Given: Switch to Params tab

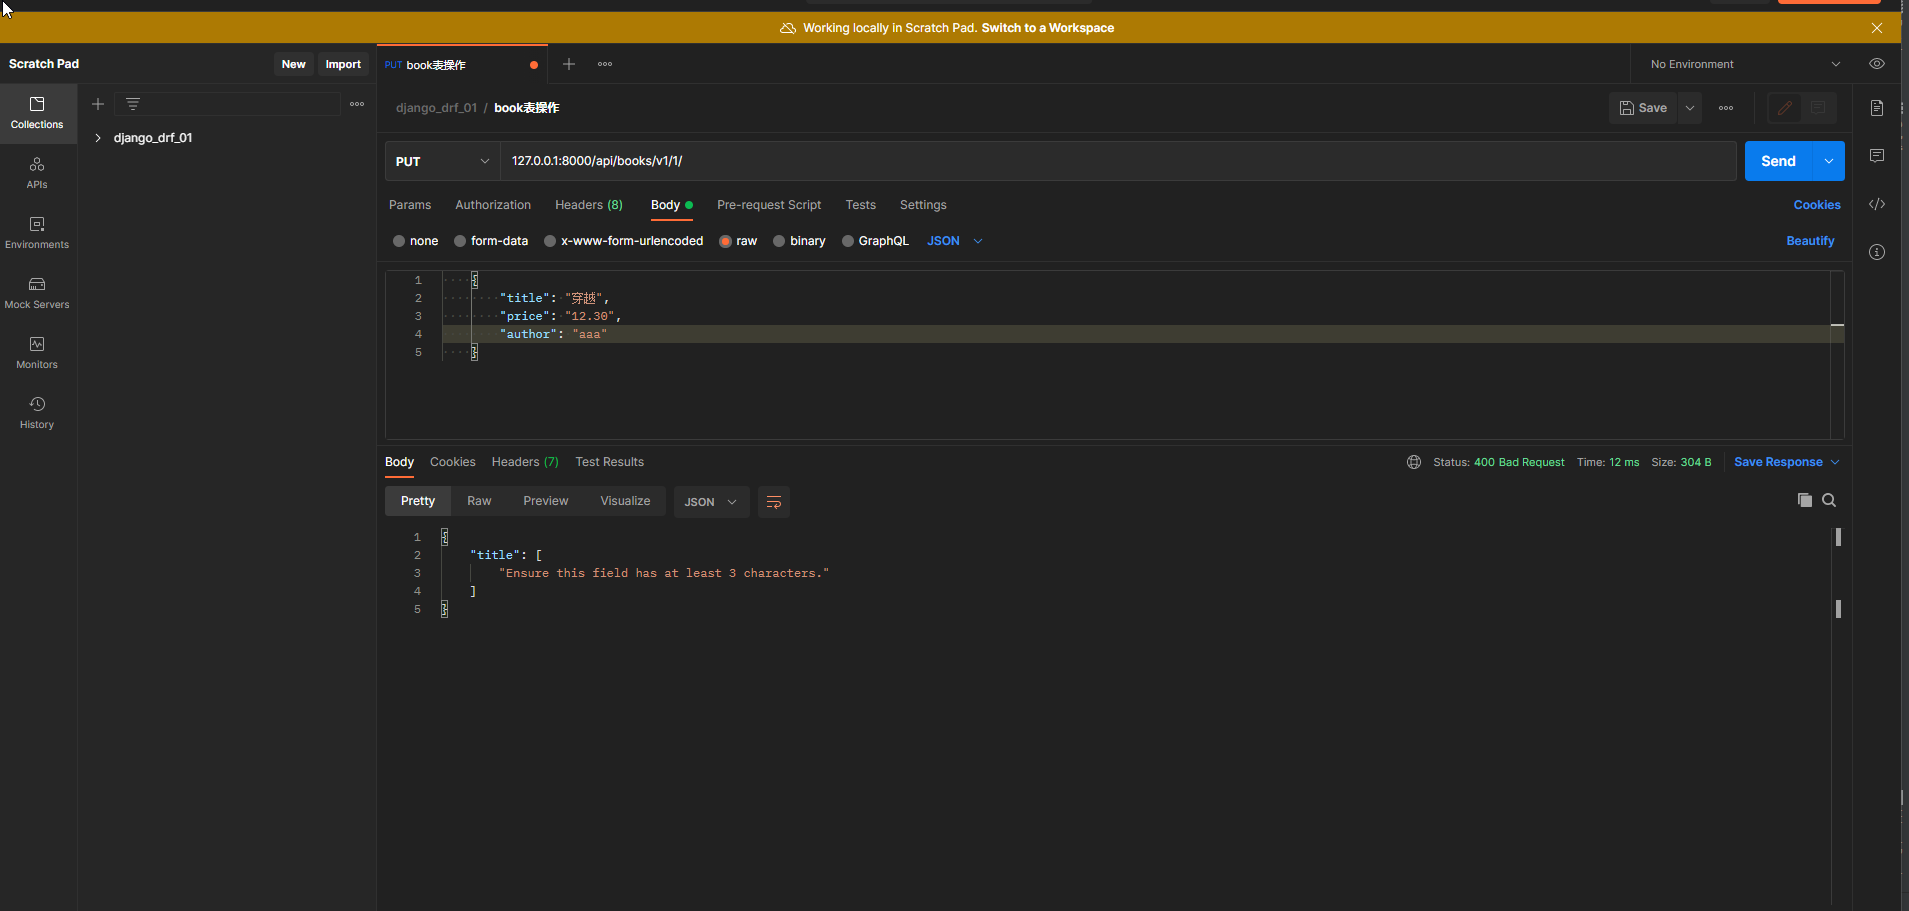Looking at the screenshot, I should click(x=410, y=205).
